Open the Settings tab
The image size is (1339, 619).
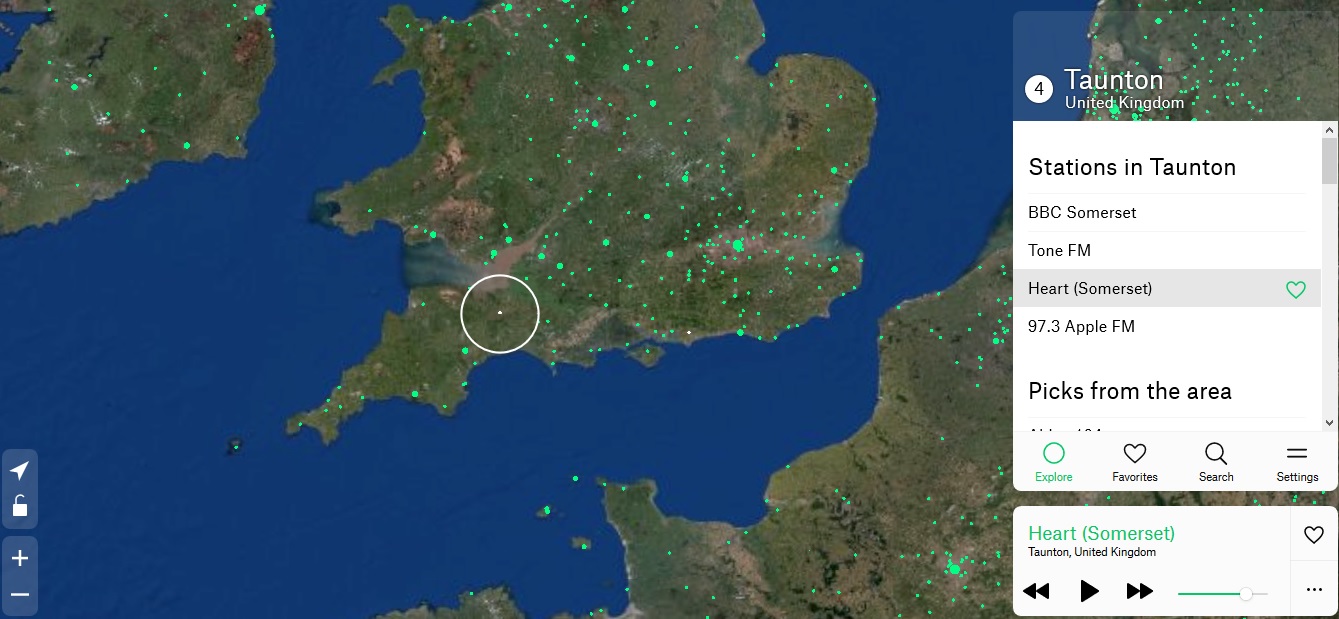click(x=1297, y=463)
